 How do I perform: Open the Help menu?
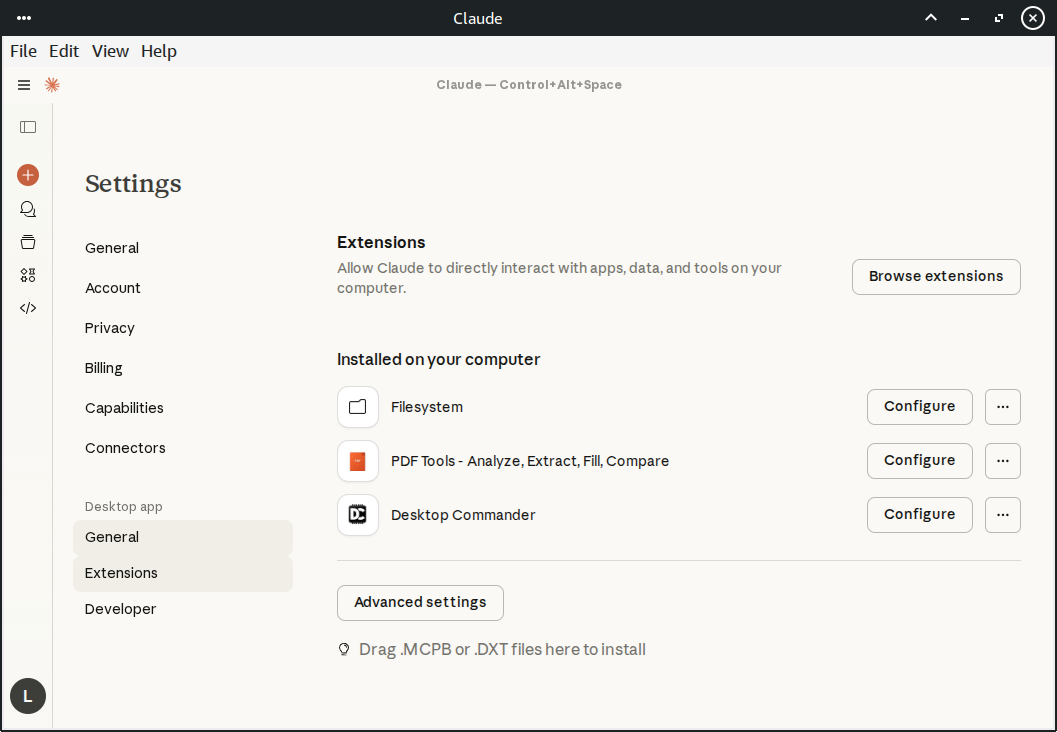[159, 51]
